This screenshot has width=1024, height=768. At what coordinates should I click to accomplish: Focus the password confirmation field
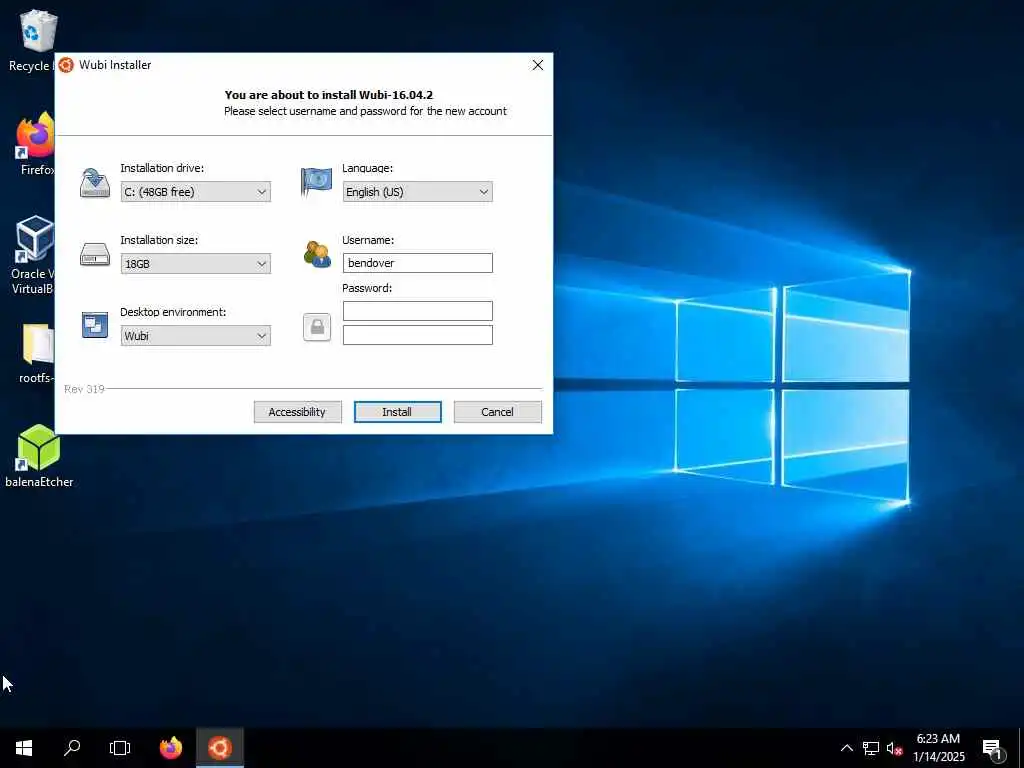click(417, 335)
